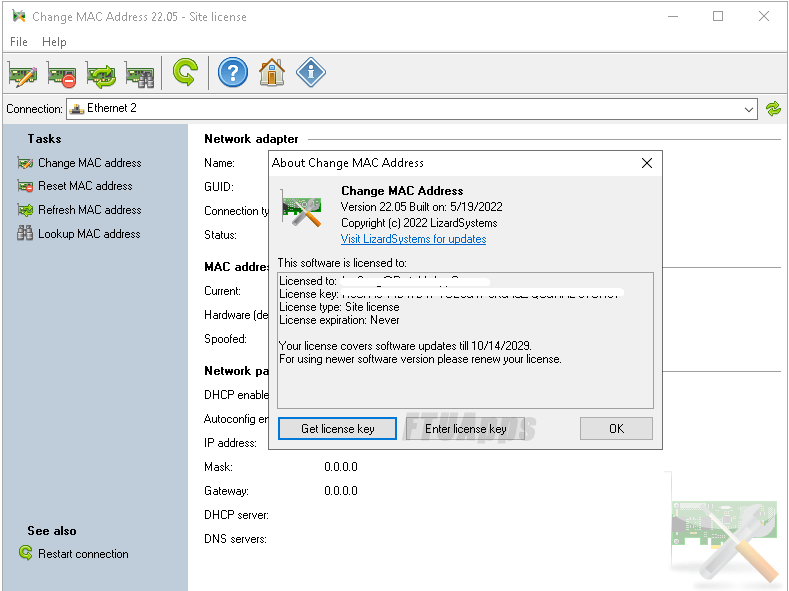Click the Change MAC address toolbar icon
Viewport: 789px width, 591px height.
[23, 73]
